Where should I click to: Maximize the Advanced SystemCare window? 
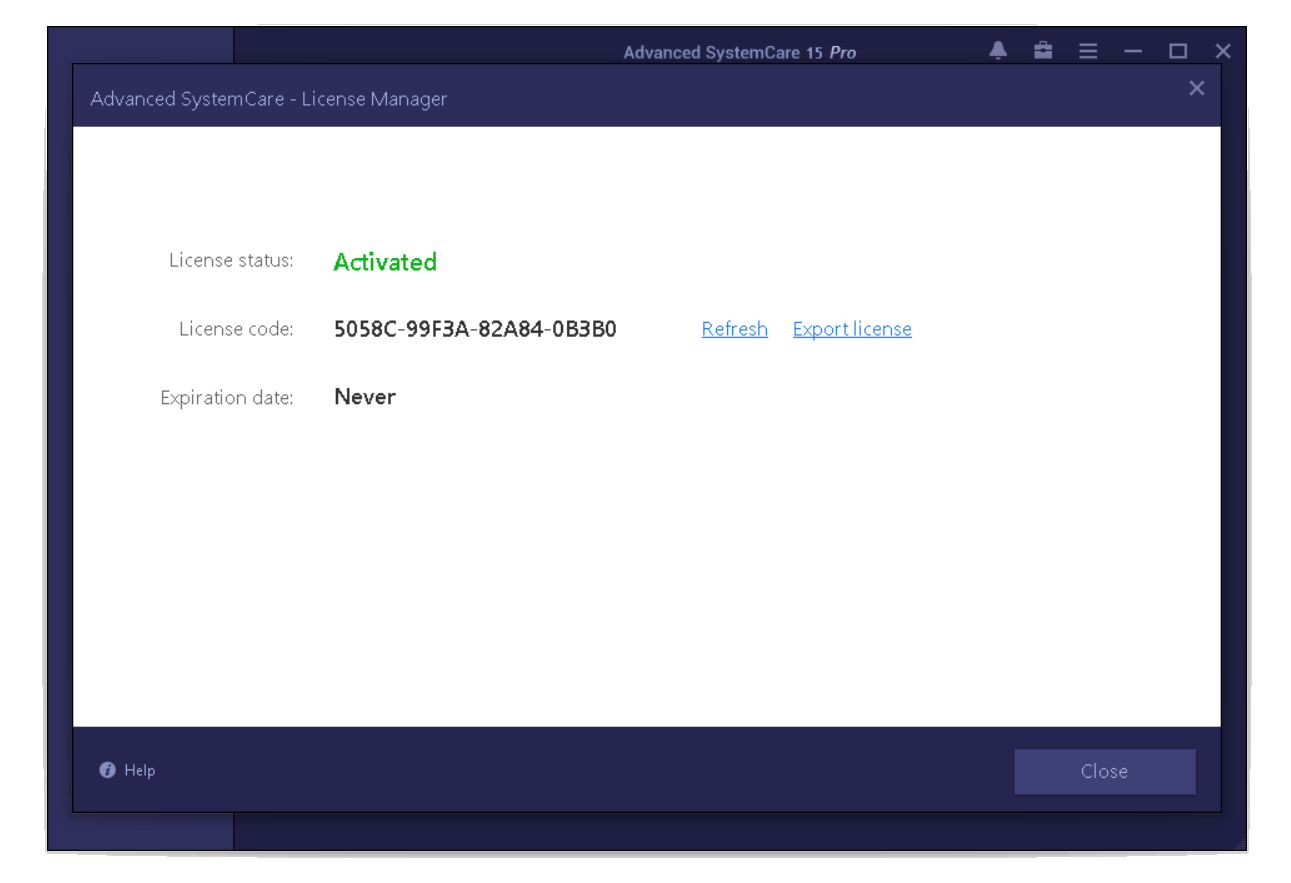click(x=1178, y=51)
